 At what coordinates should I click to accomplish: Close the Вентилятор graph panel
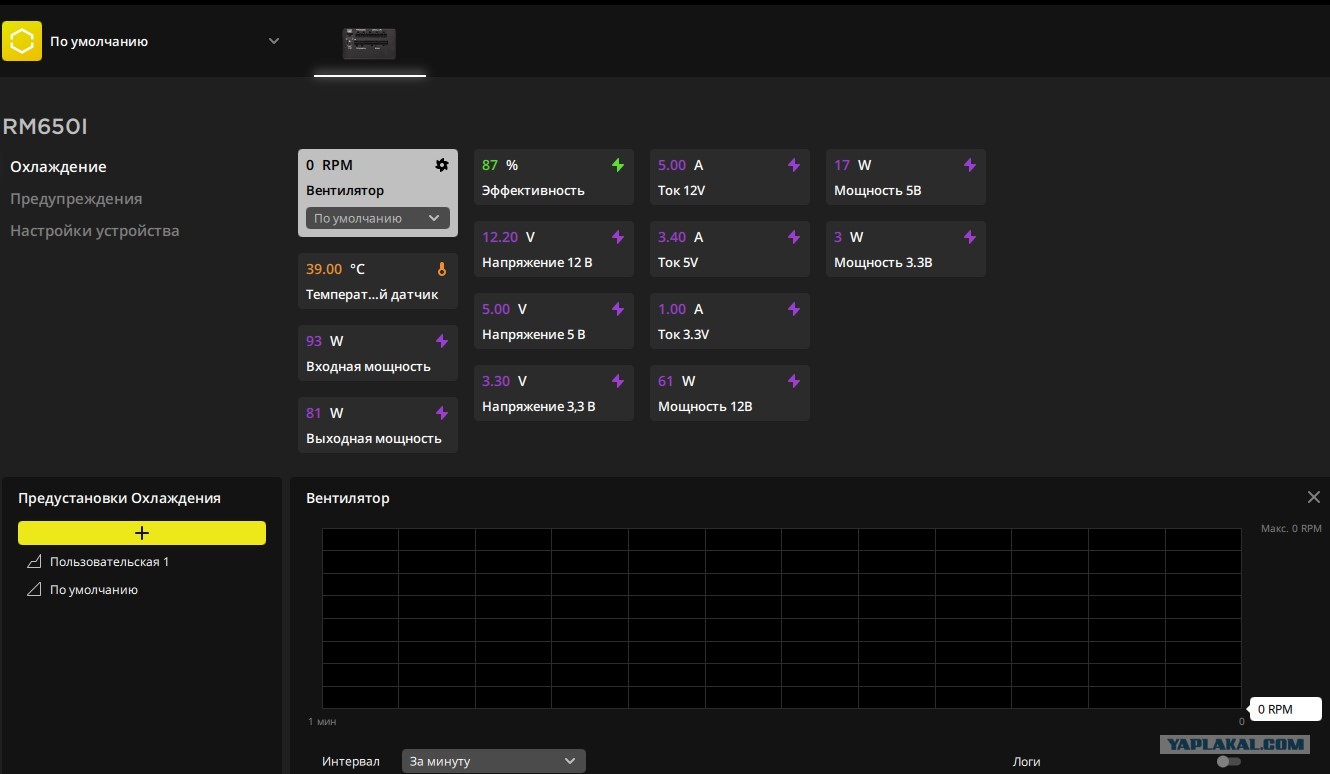(1314, 497)
